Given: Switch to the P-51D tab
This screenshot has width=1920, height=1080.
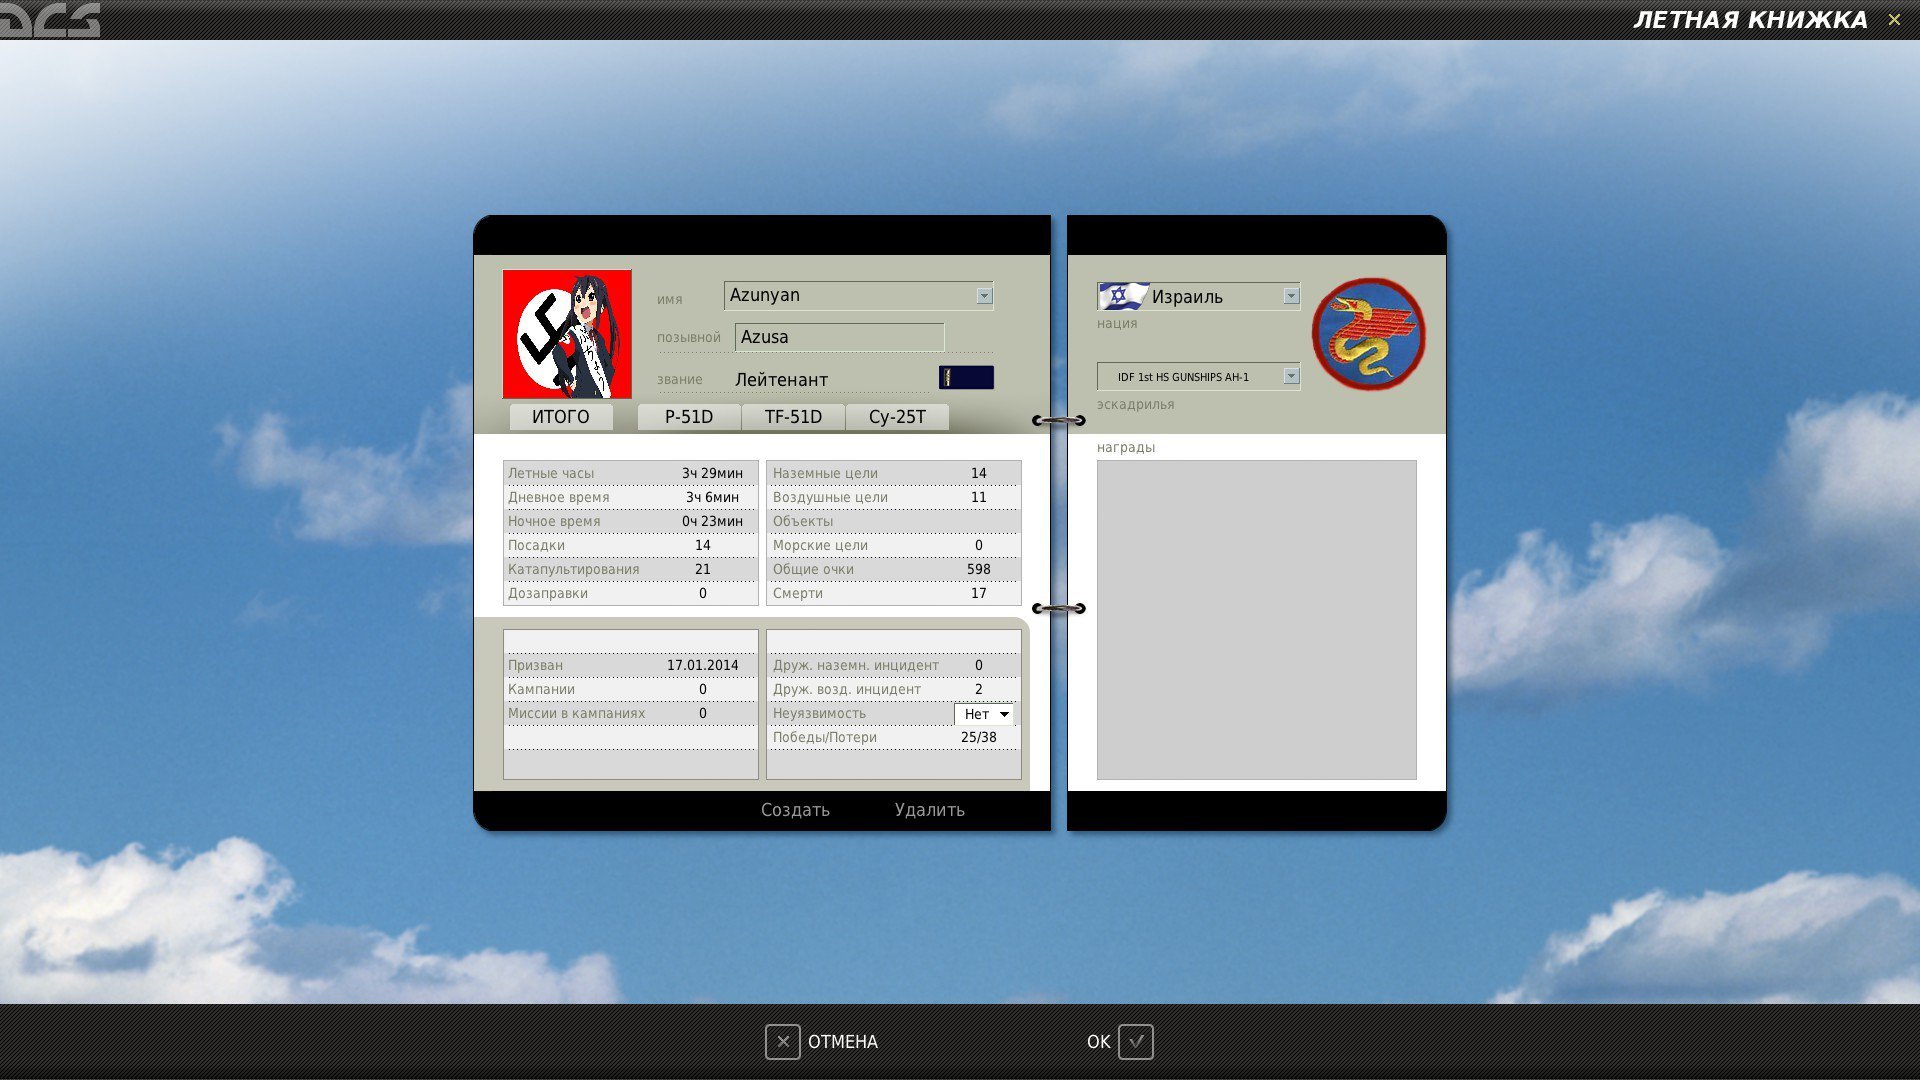Looking at the screenshot, I should (689, 417).
